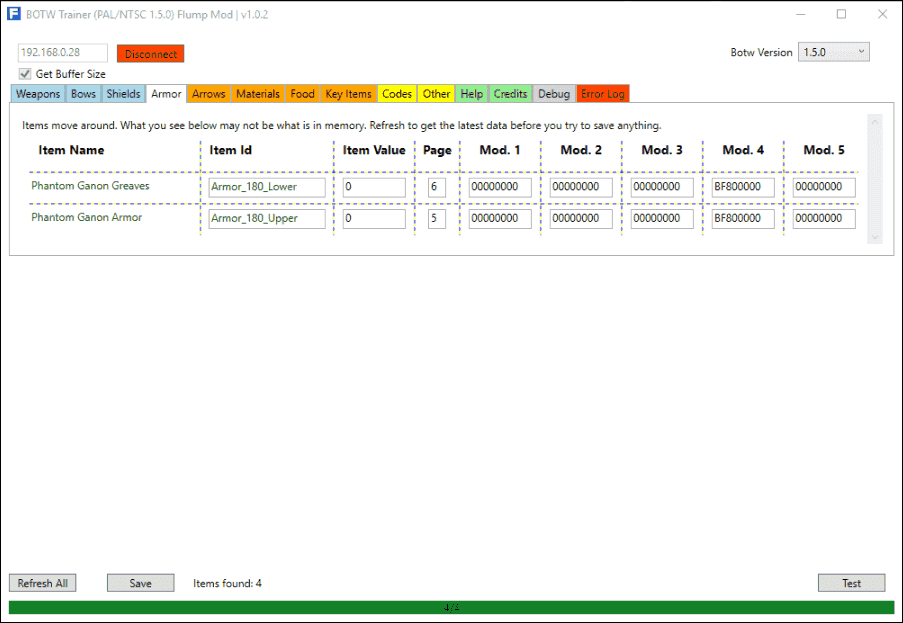Open the Key Items tab
This screenshot has height=623, width=903.
(348, 94)
